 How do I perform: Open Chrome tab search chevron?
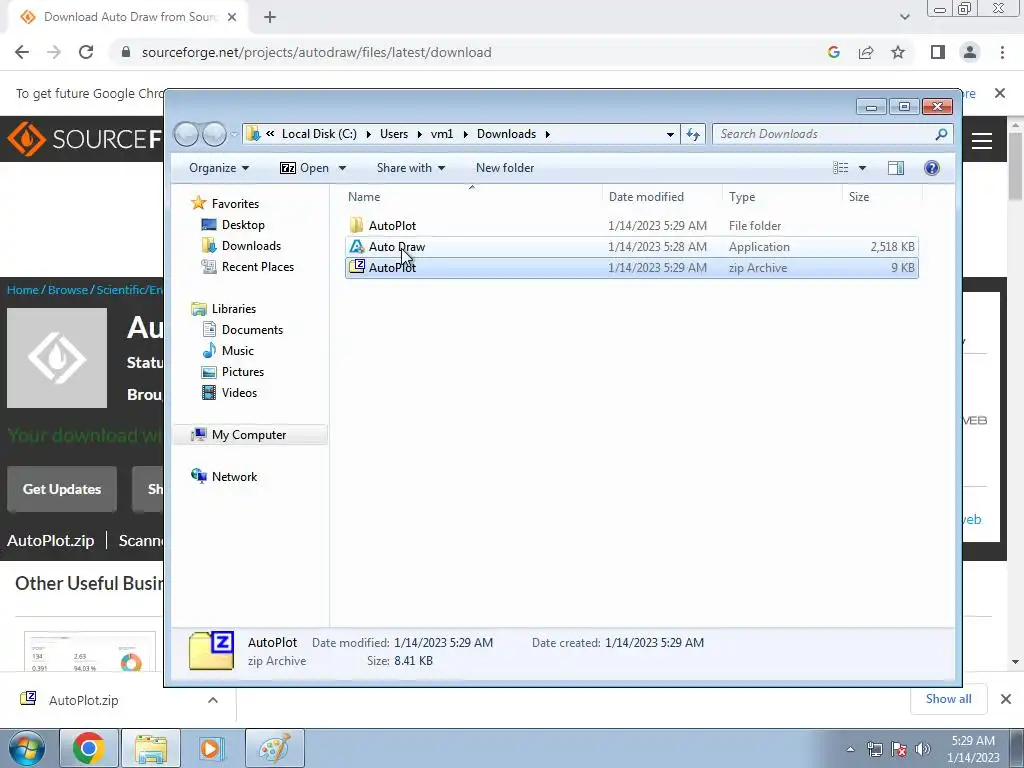(904, 17)
